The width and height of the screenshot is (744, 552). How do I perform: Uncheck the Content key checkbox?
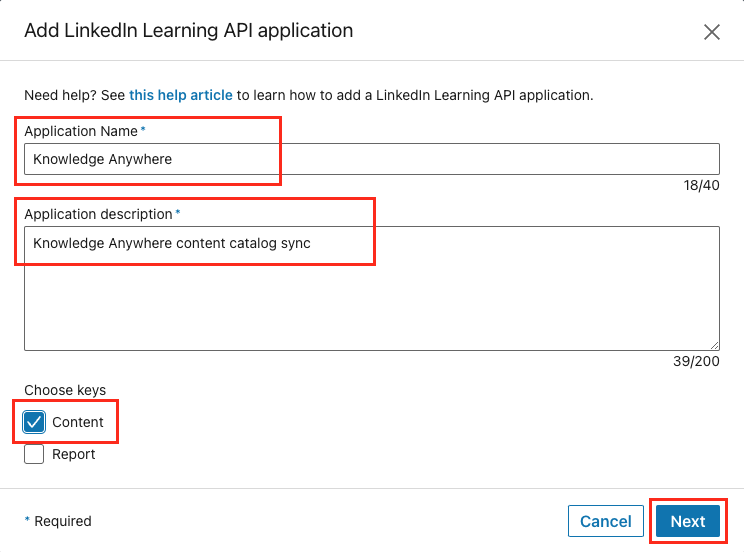(x=34, y=422)
